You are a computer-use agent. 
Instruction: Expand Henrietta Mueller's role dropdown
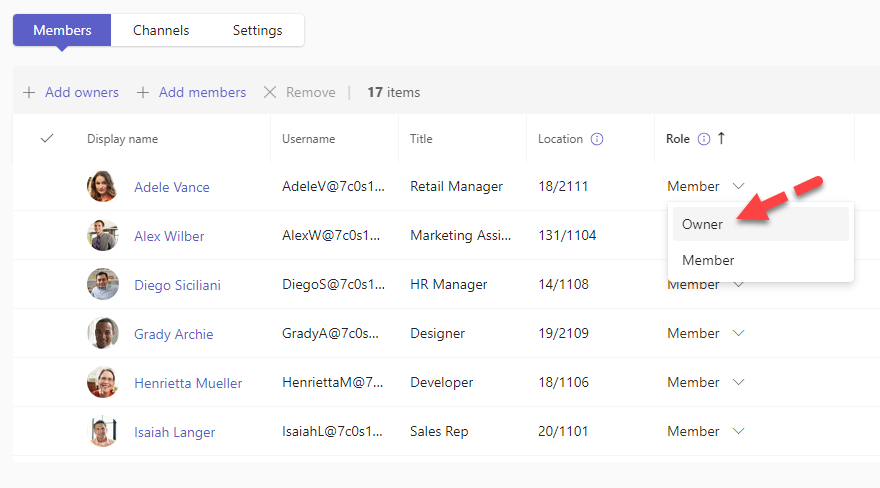(x=739, y=382)
